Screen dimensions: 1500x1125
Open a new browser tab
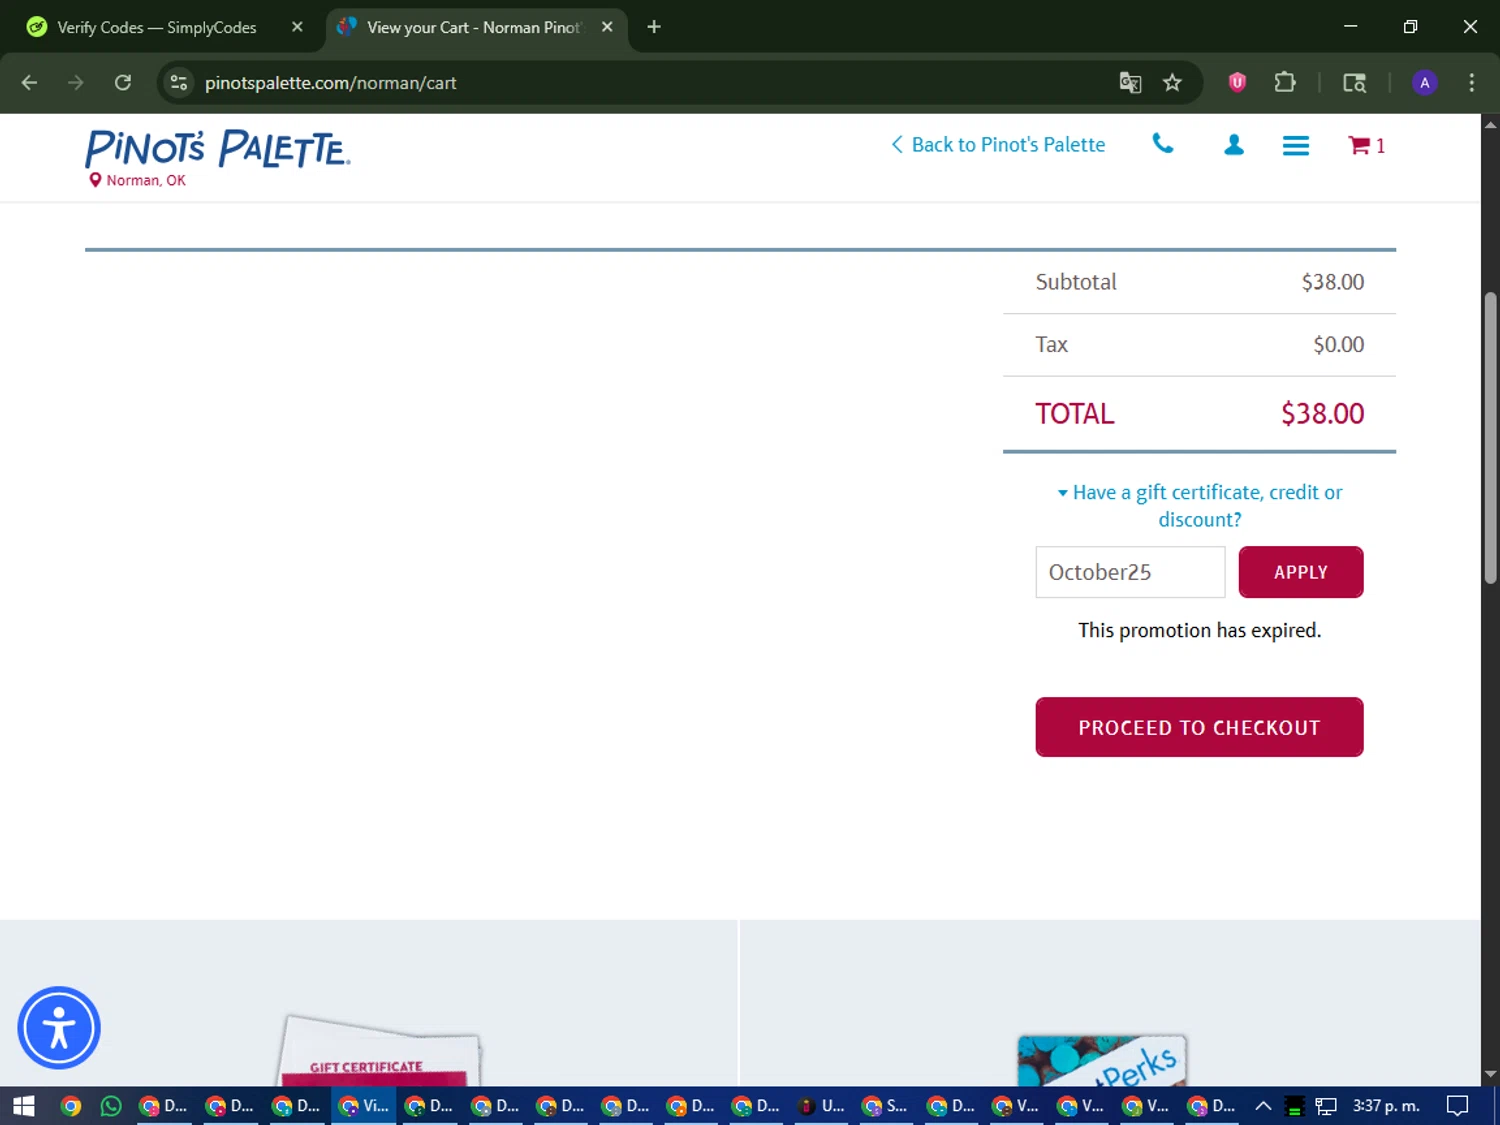[654, 27]
